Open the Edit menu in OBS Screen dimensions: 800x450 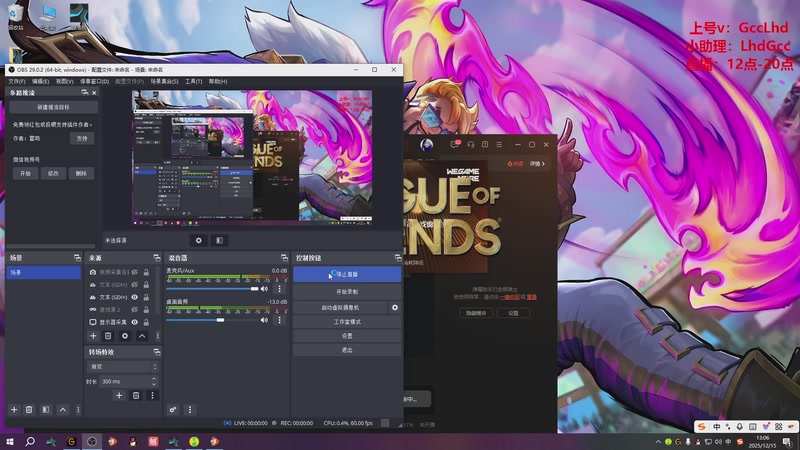coord(41,82)
